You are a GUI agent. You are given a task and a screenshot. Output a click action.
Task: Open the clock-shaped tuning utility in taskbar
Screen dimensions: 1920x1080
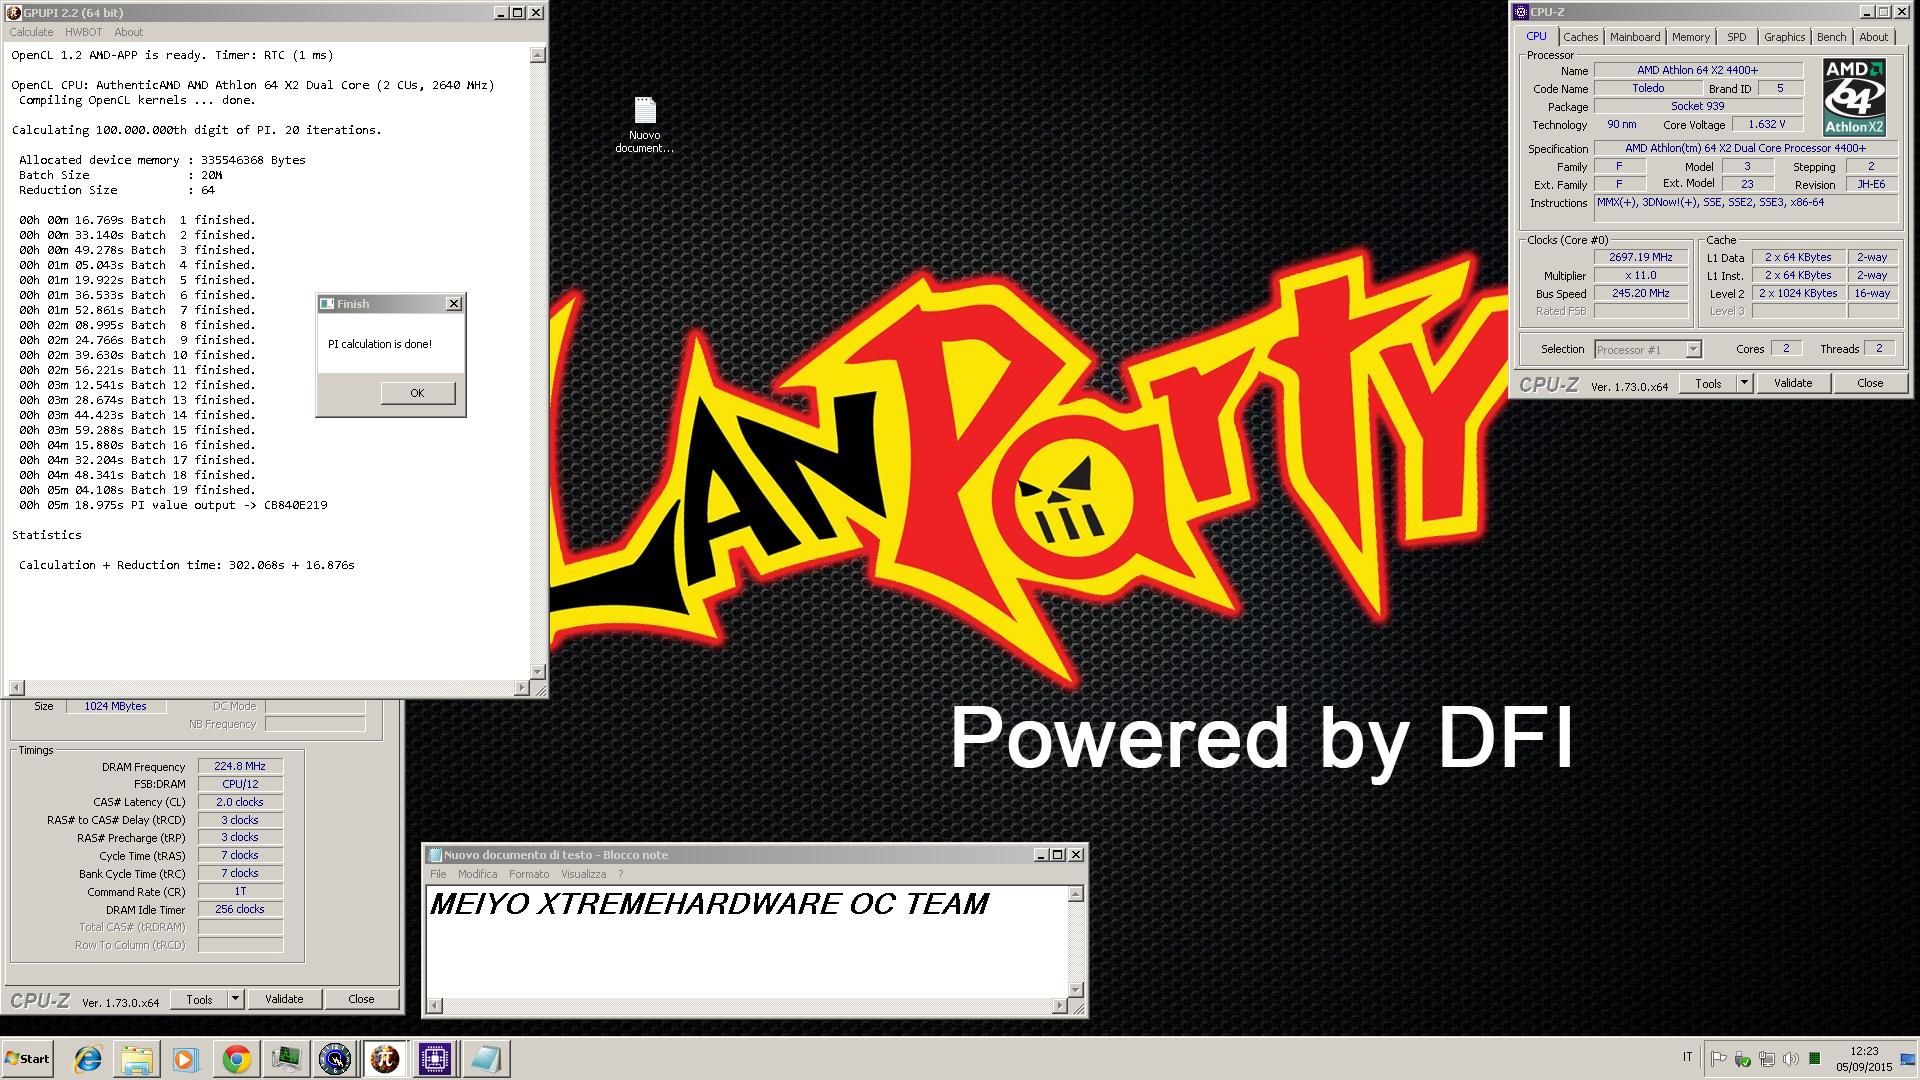335,1059
